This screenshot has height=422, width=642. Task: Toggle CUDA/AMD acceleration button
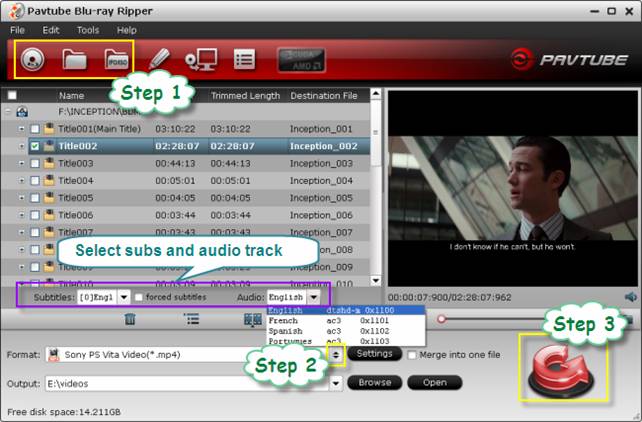[302, 60]
